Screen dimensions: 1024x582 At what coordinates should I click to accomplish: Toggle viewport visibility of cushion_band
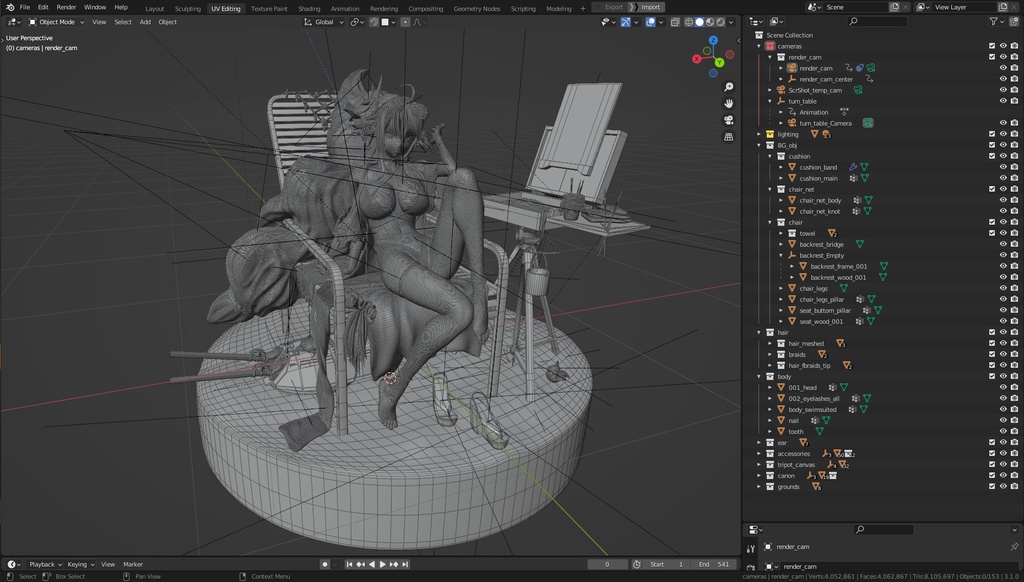click(1003, 167)
